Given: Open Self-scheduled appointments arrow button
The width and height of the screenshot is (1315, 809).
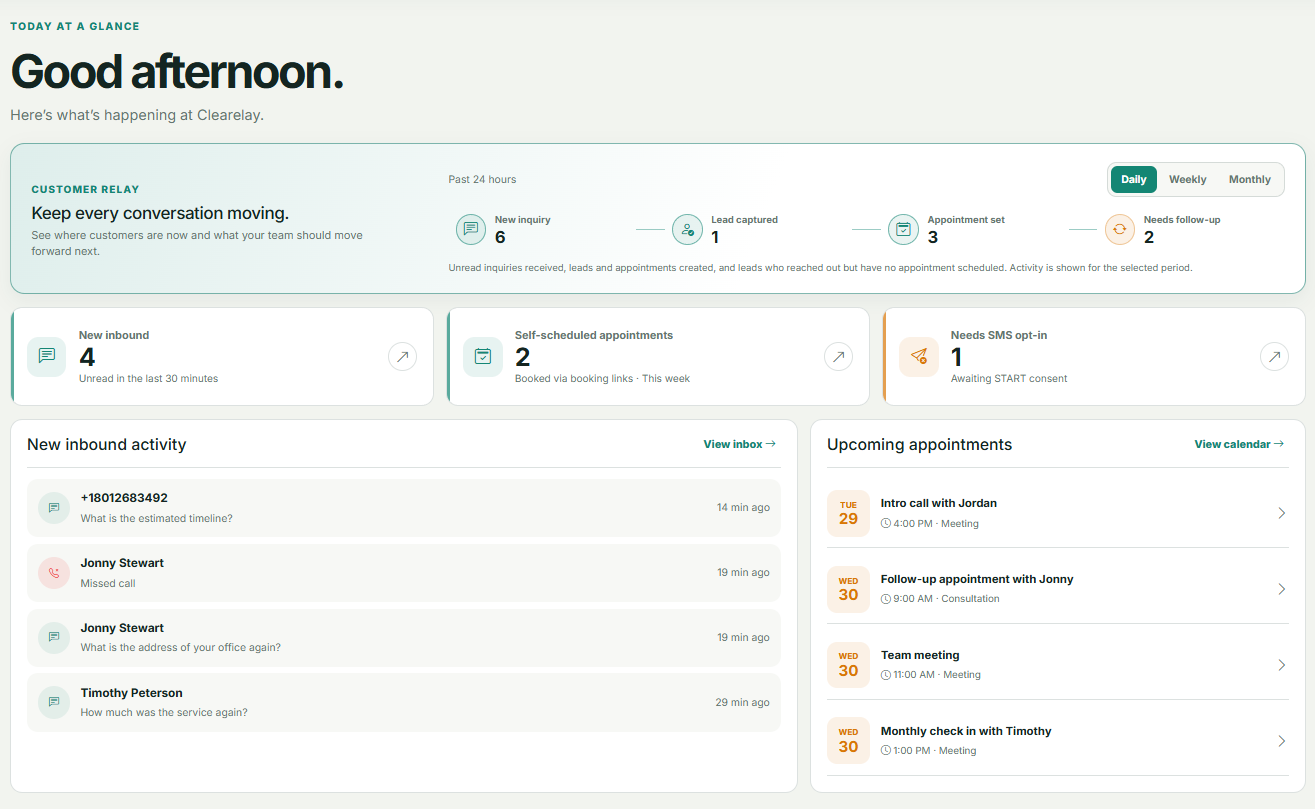Looking at the screenshot, I should (838, 356).
